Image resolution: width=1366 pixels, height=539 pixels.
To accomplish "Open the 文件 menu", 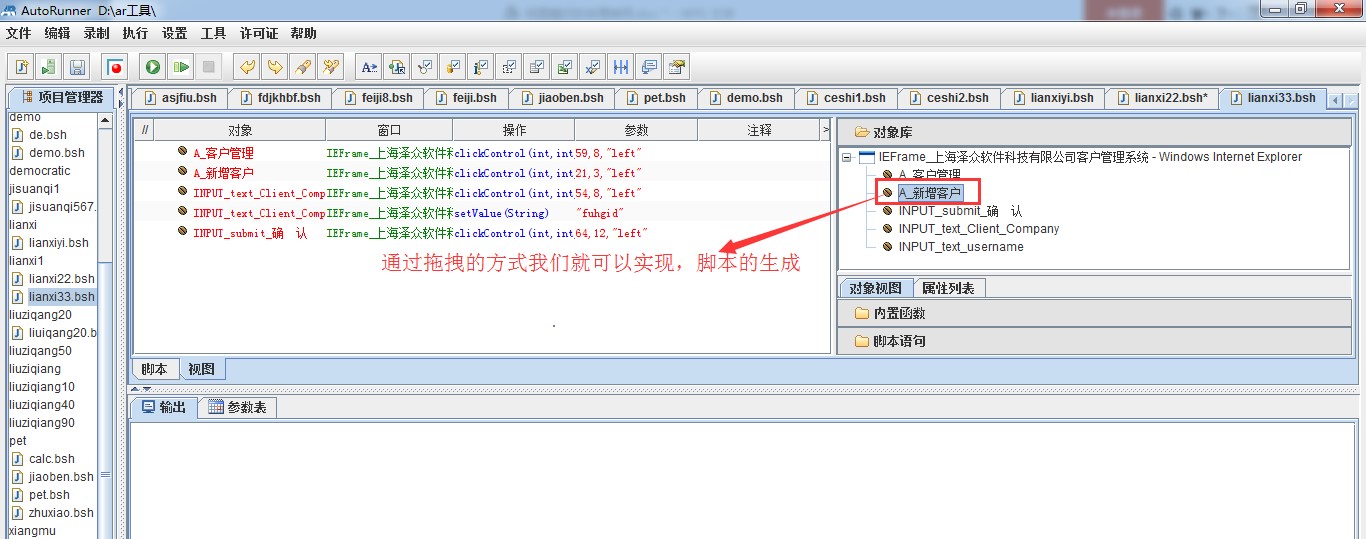I will point(19,33).
